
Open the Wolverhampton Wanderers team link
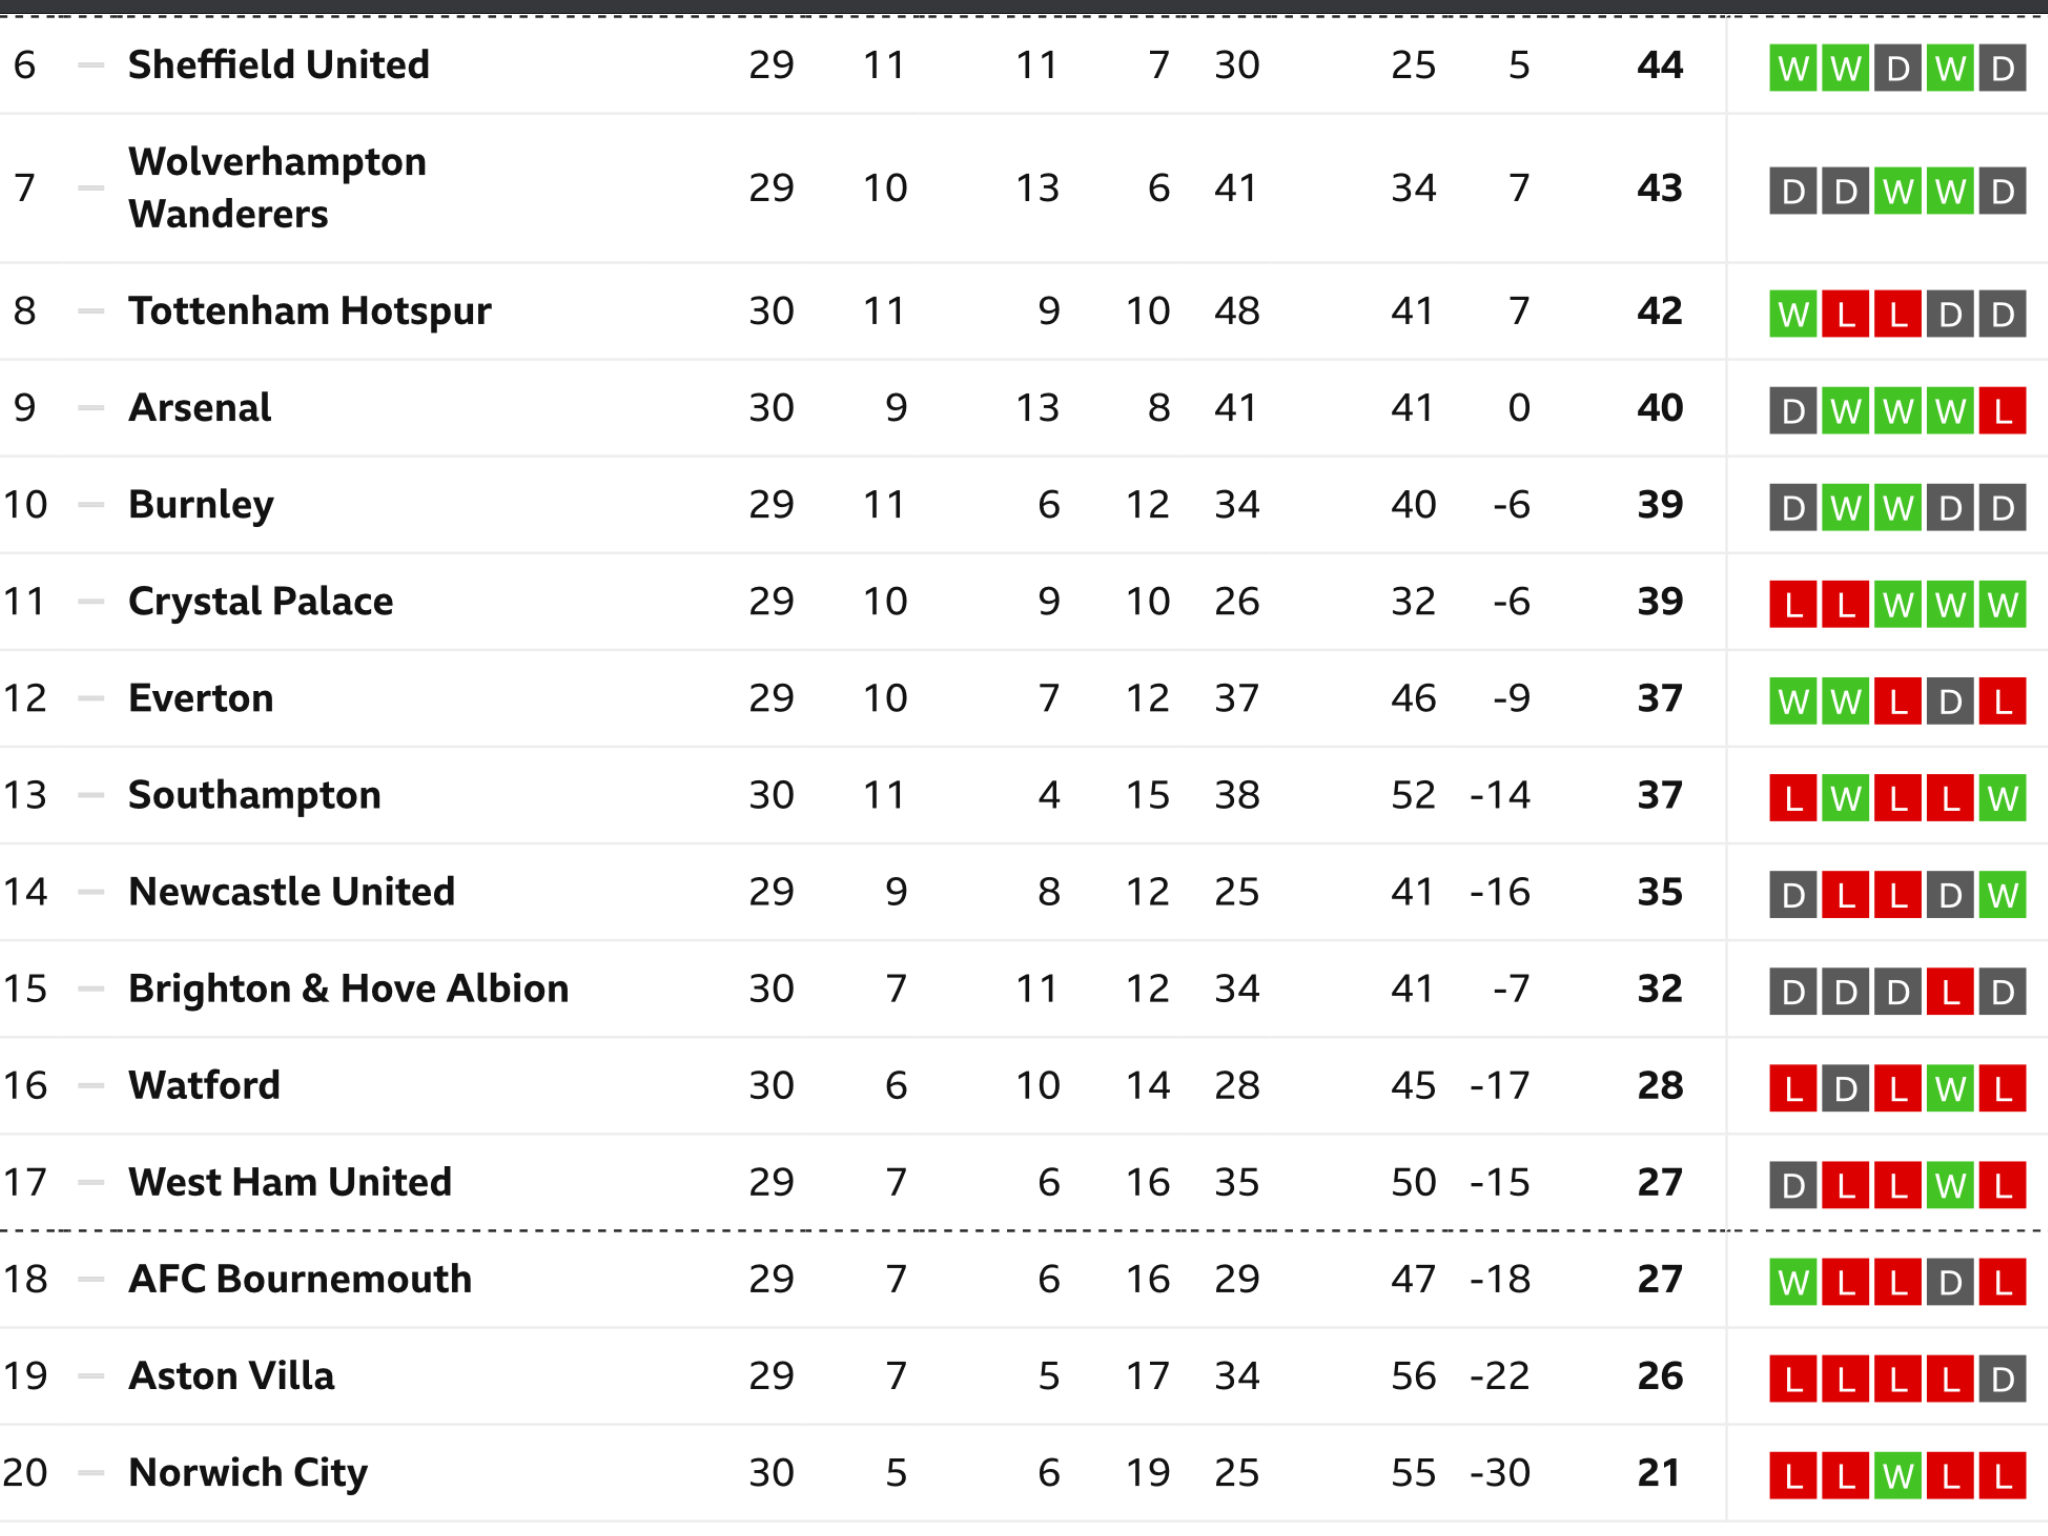pos(278,188)
